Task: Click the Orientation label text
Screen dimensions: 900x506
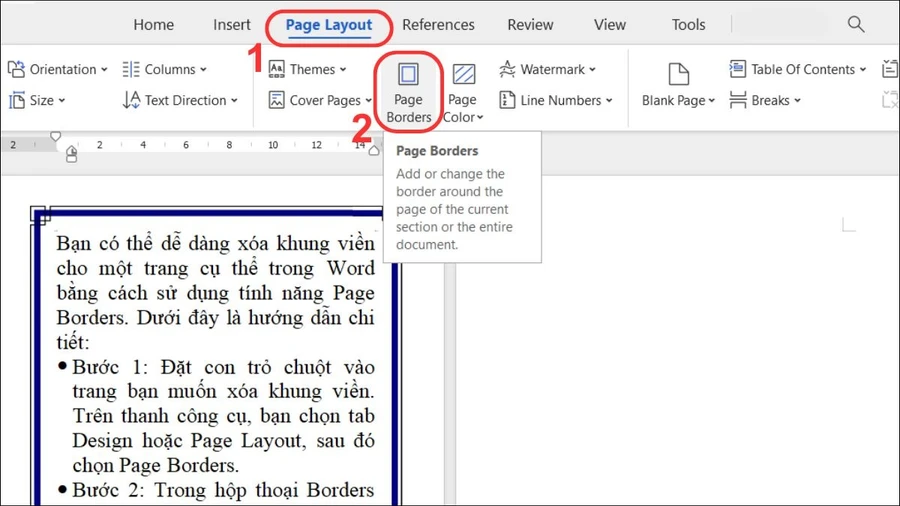Action: tap(63, 69)
